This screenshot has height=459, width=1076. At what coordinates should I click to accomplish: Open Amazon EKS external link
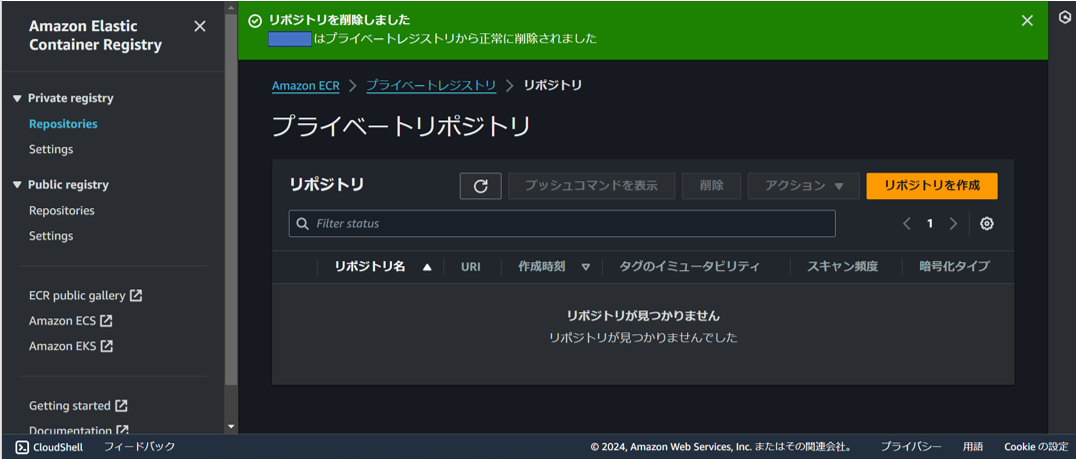coord(70,346)
